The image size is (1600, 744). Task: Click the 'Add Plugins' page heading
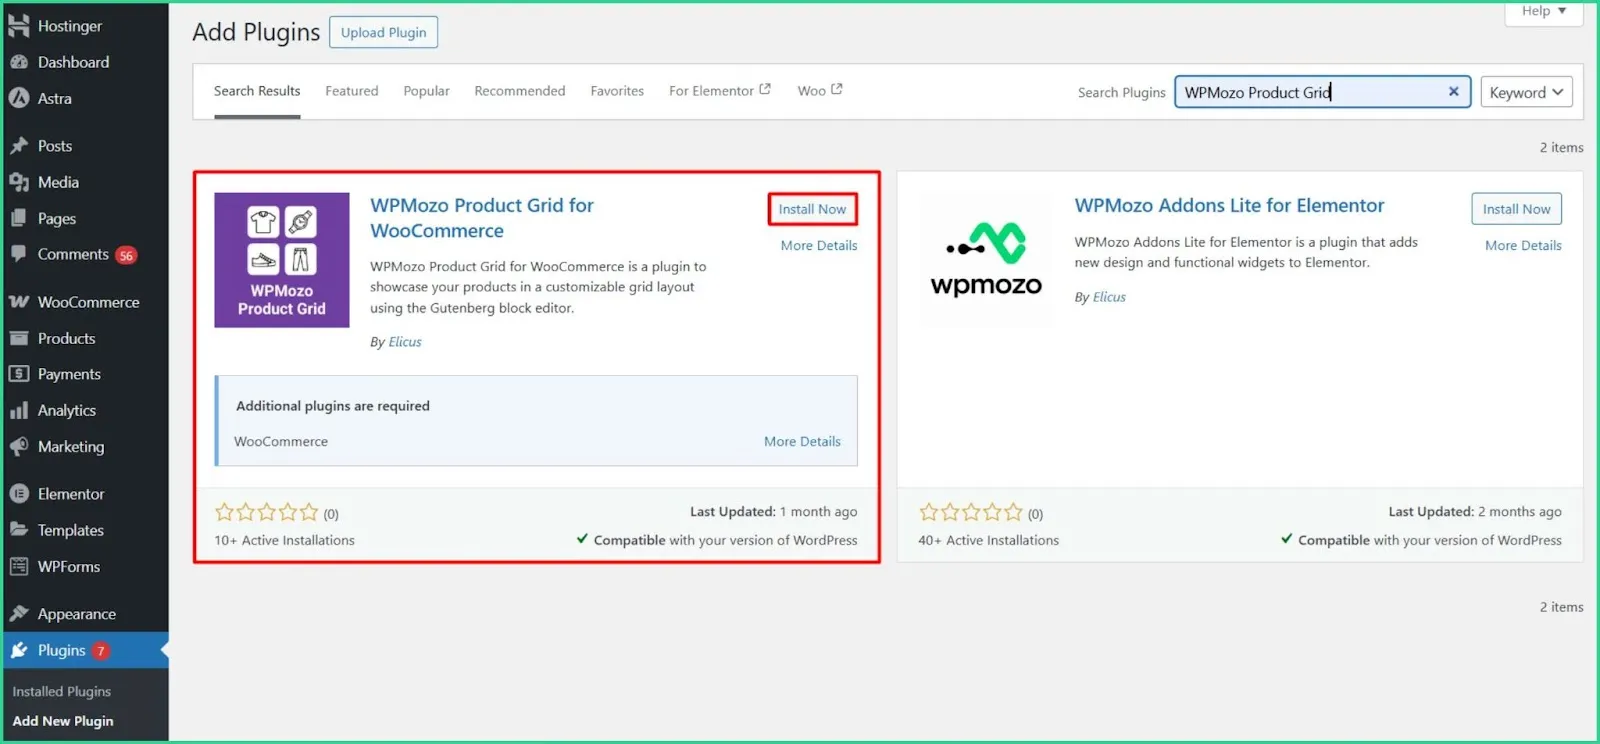click(256, 32)
